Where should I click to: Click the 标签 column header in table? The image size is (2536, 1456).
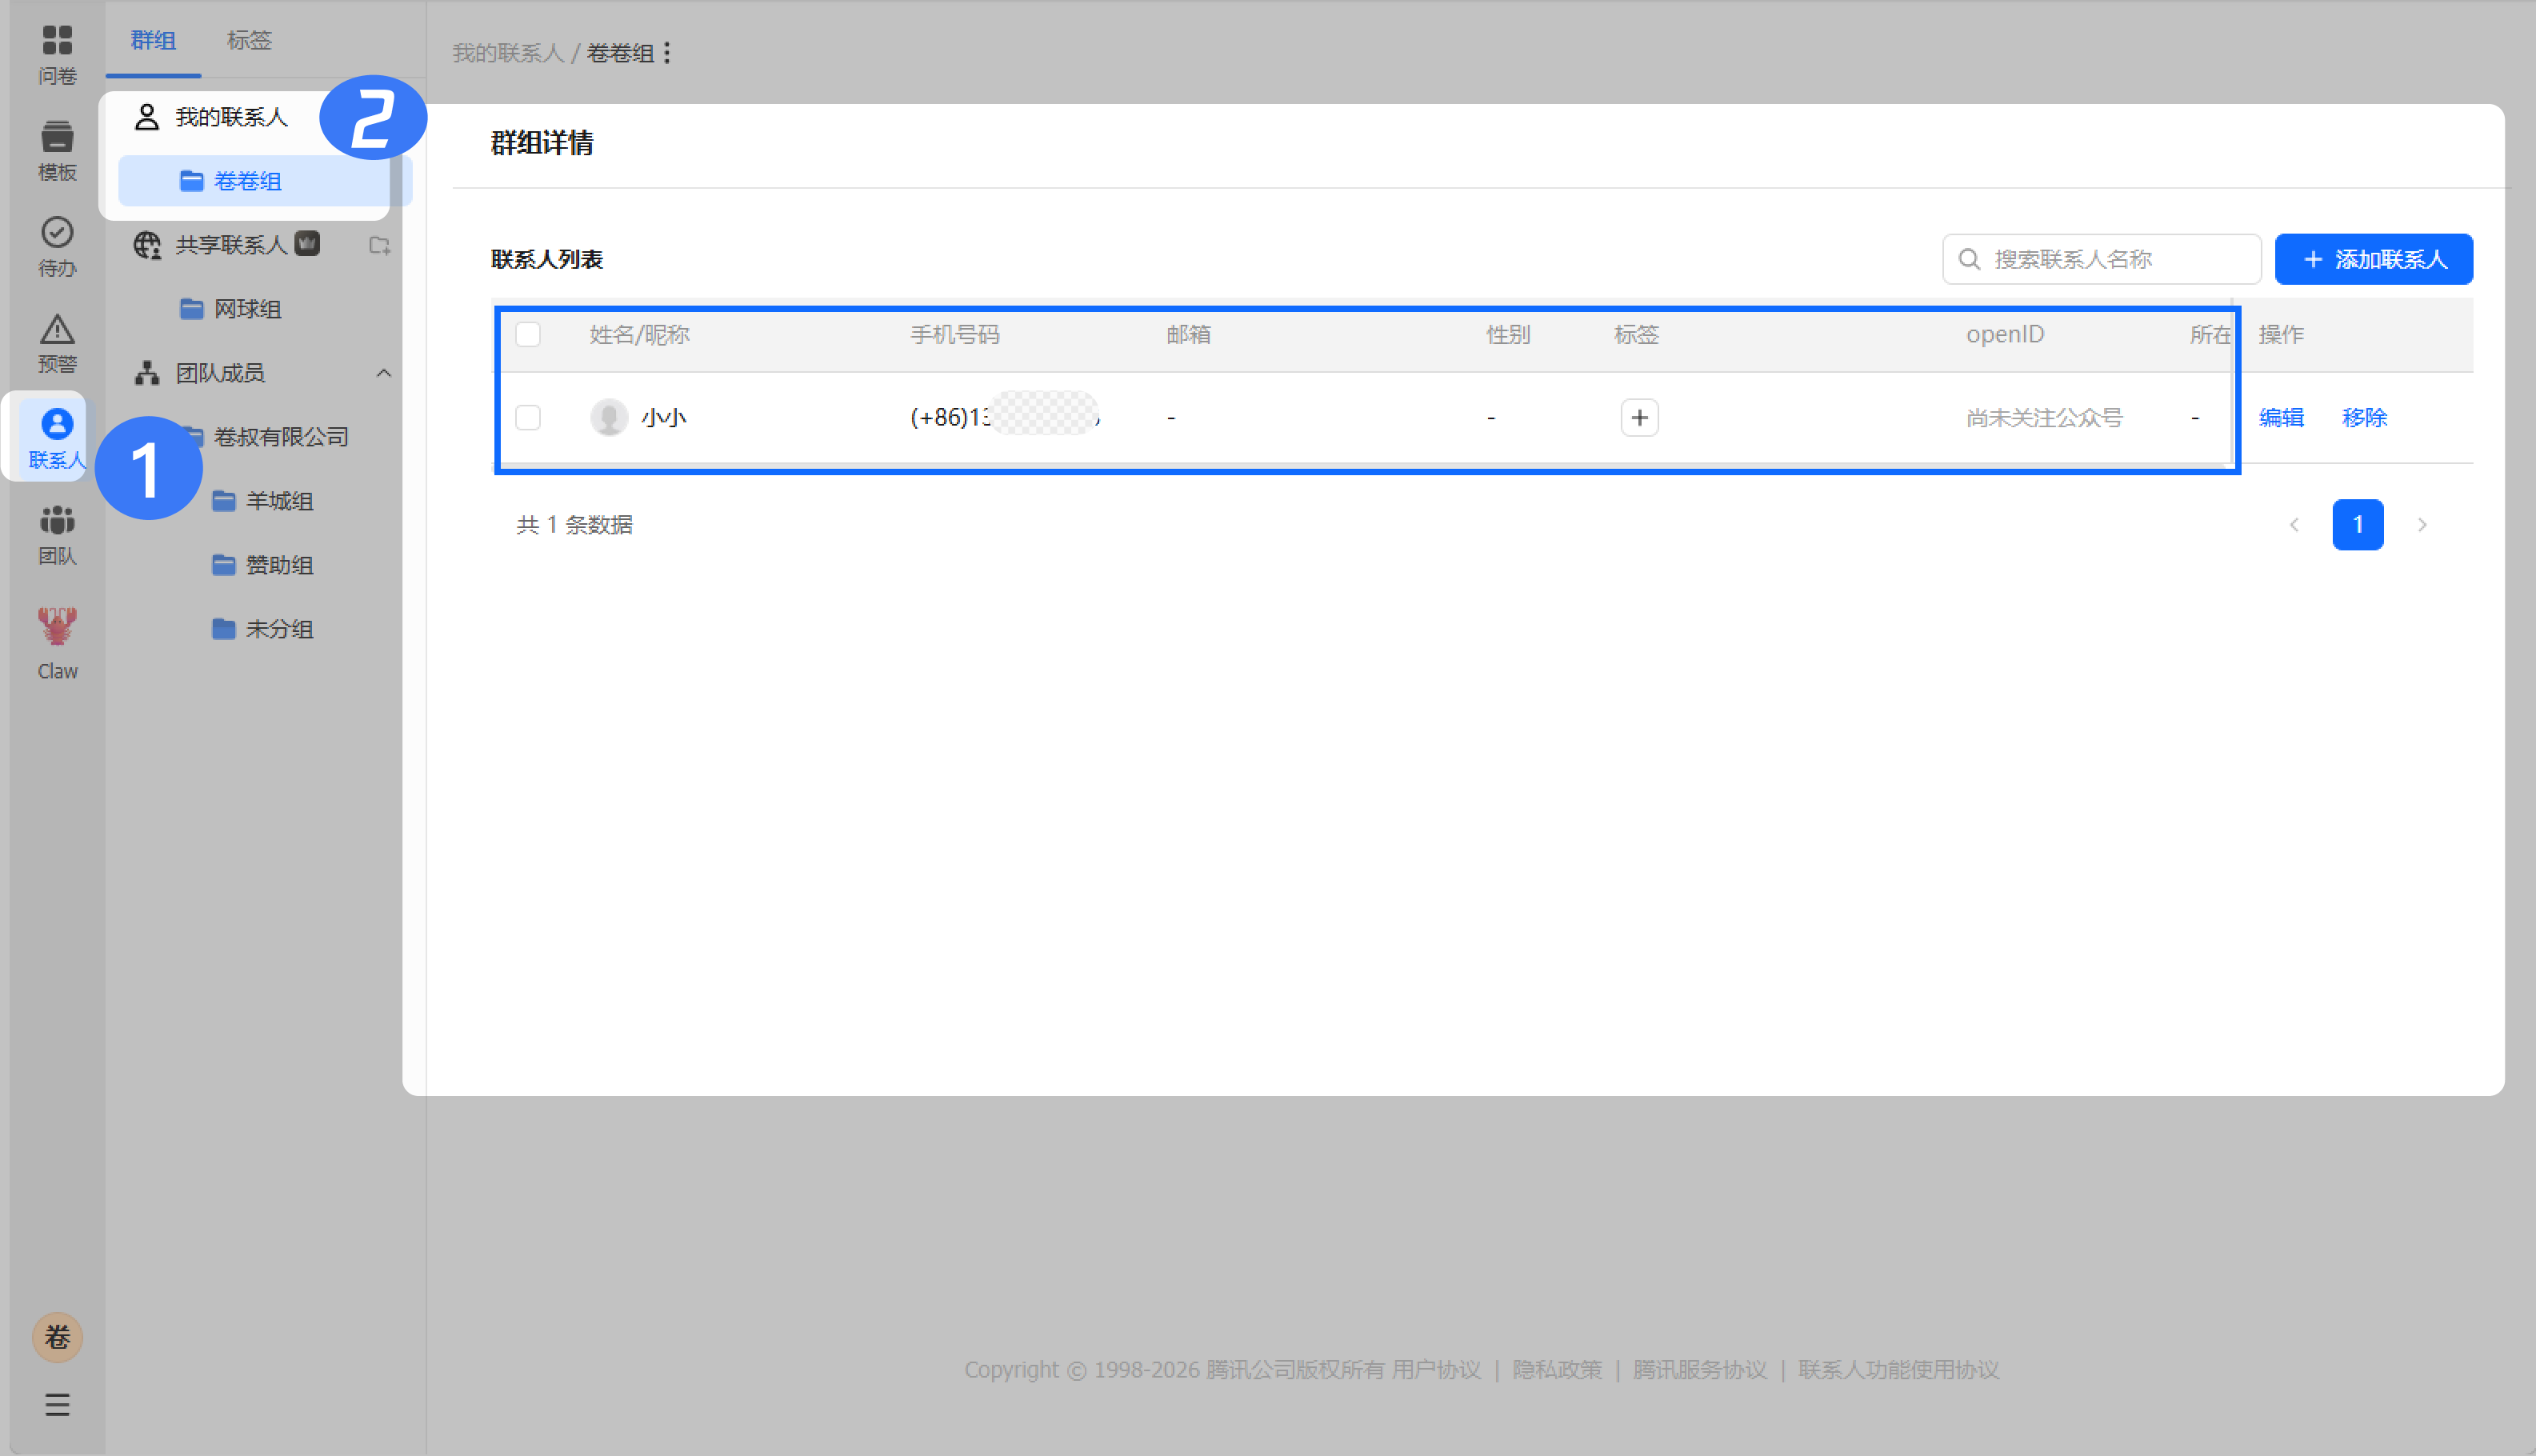point(1636,334)
